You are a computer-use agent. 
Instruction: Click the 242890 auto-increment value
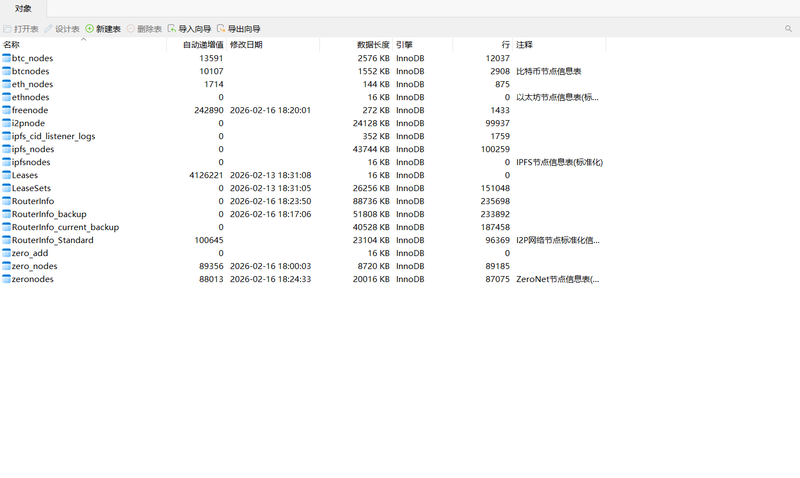[x=209, y=110]
